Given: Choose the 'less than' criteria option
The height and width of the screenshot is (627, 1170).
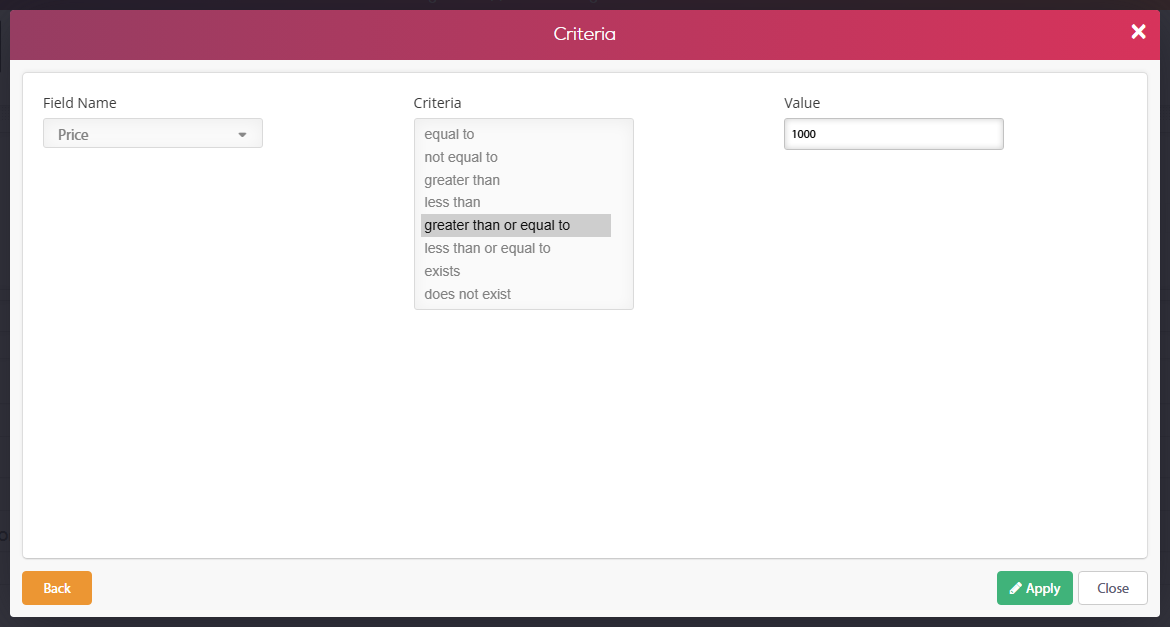Looking at the screenshot, I should [516, 202].
